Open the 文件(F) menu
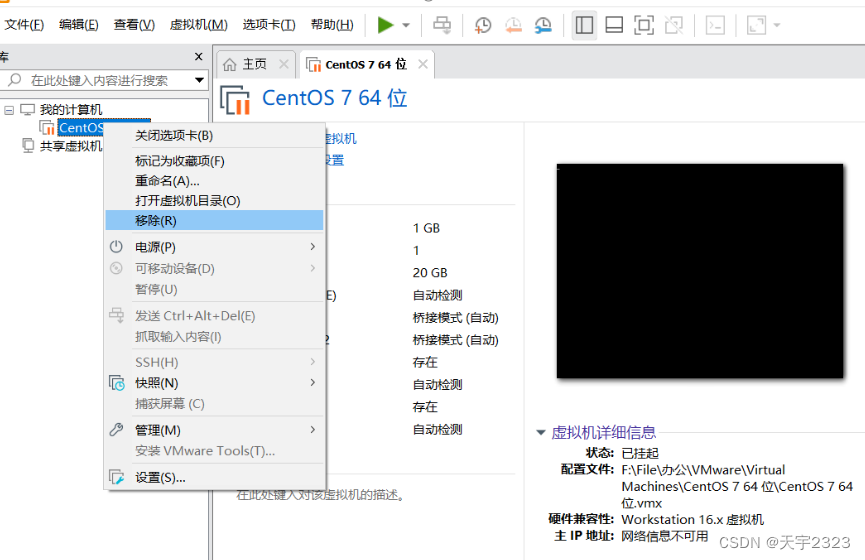This screenshot has width=865, height=560. (x=24, y=25)
